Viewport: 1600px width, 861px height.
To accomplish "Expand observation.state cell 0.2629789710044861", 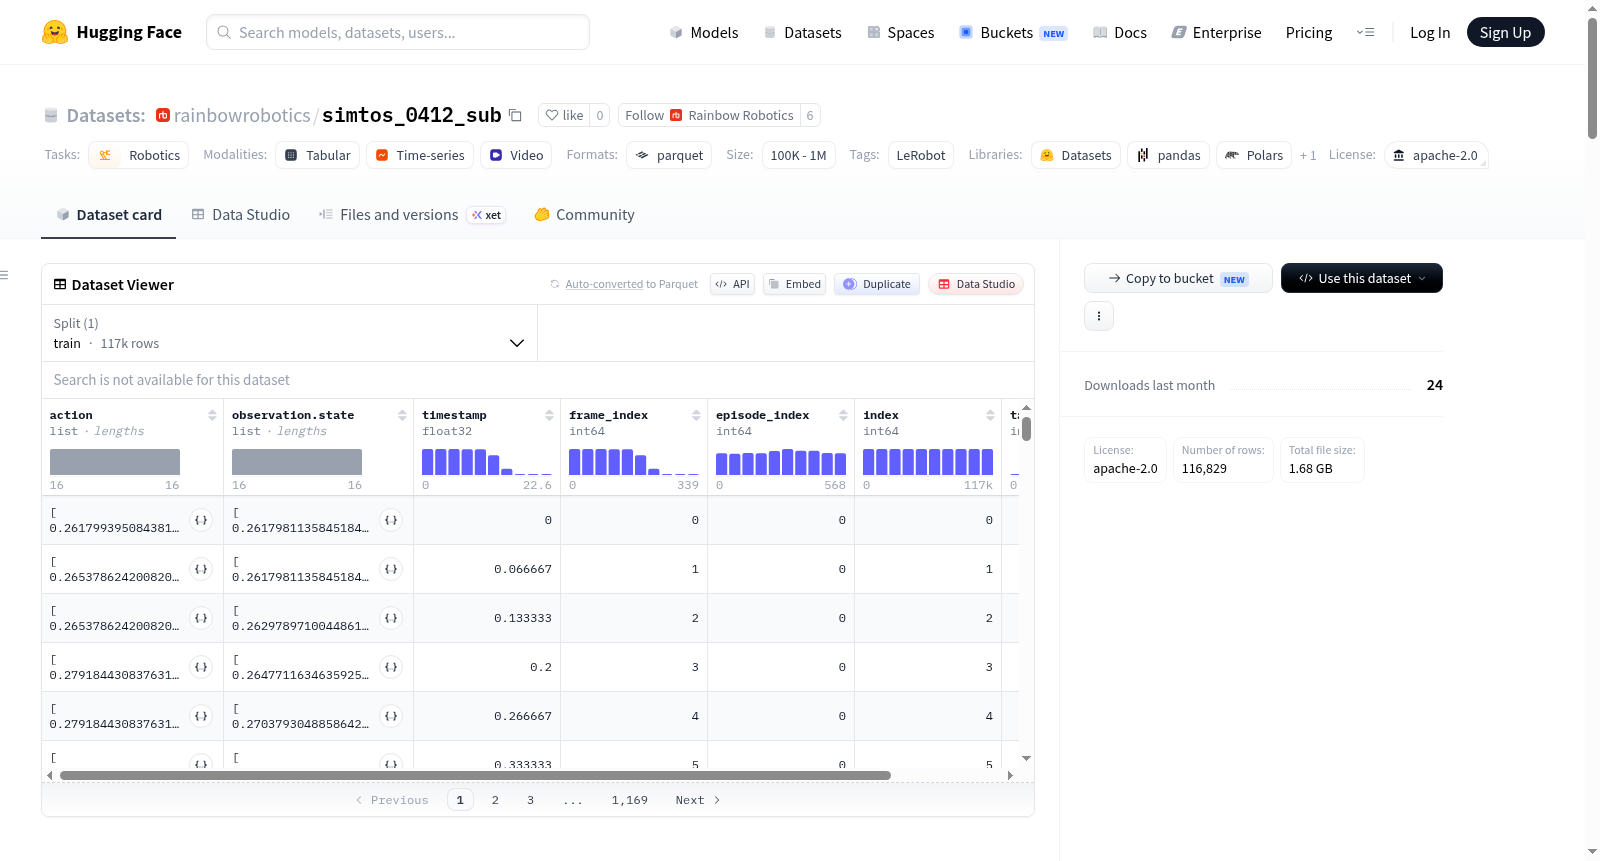I will pos(391,618).
